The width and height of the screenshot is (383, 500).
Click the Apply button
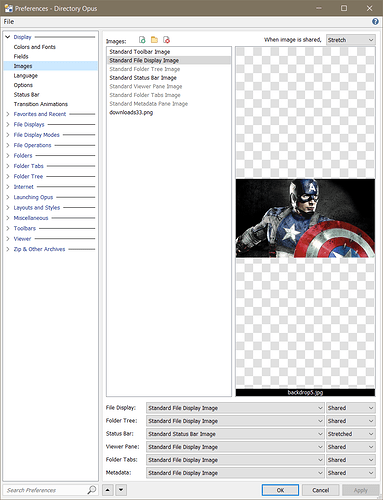[x=361, y=490]
